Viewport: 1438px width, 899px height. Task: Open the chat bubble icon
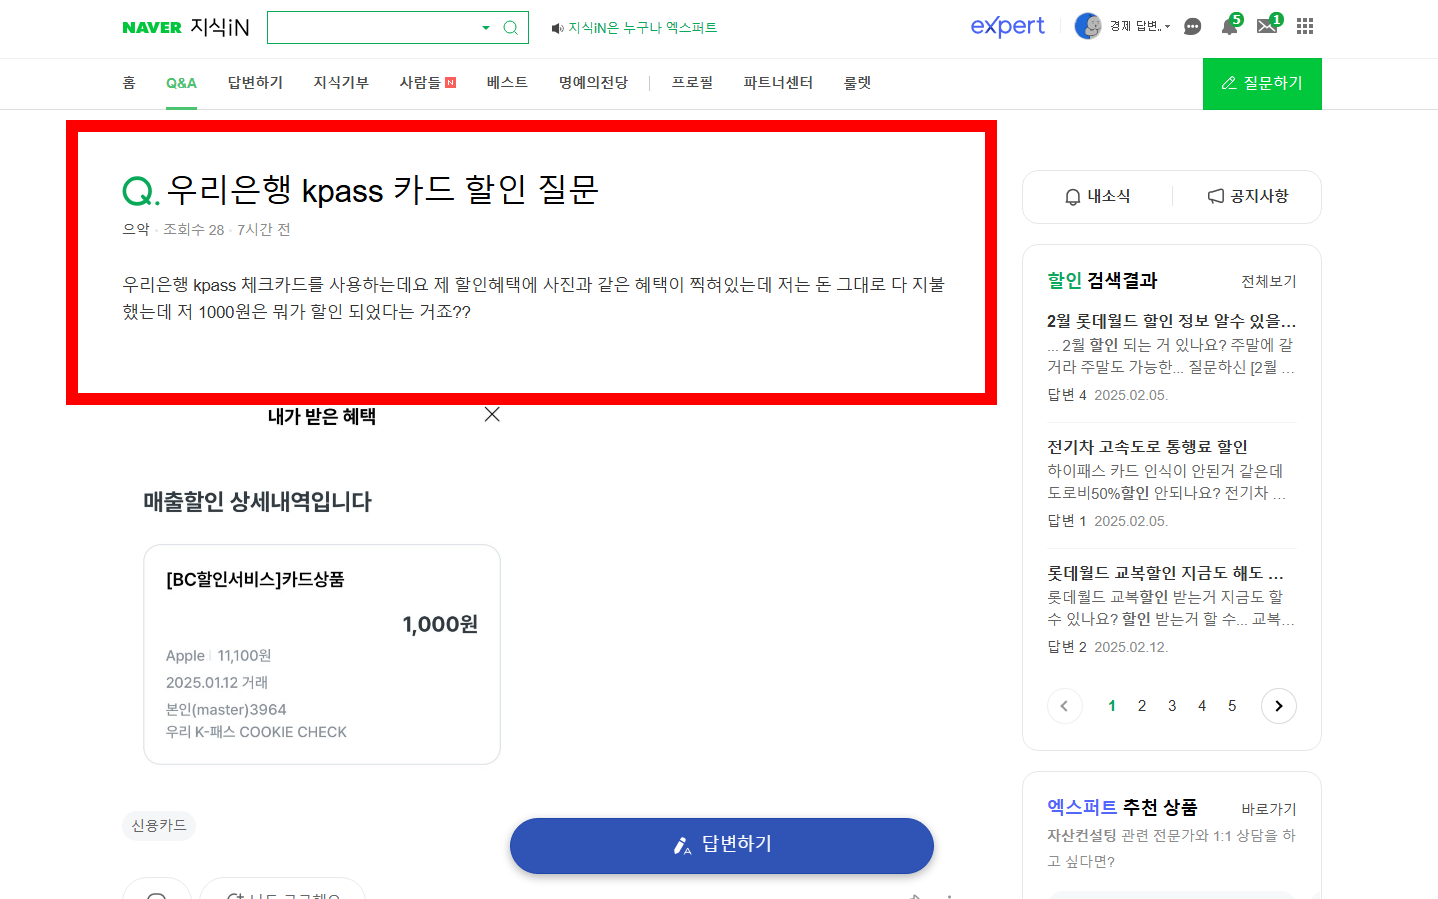pos(1192,27)
